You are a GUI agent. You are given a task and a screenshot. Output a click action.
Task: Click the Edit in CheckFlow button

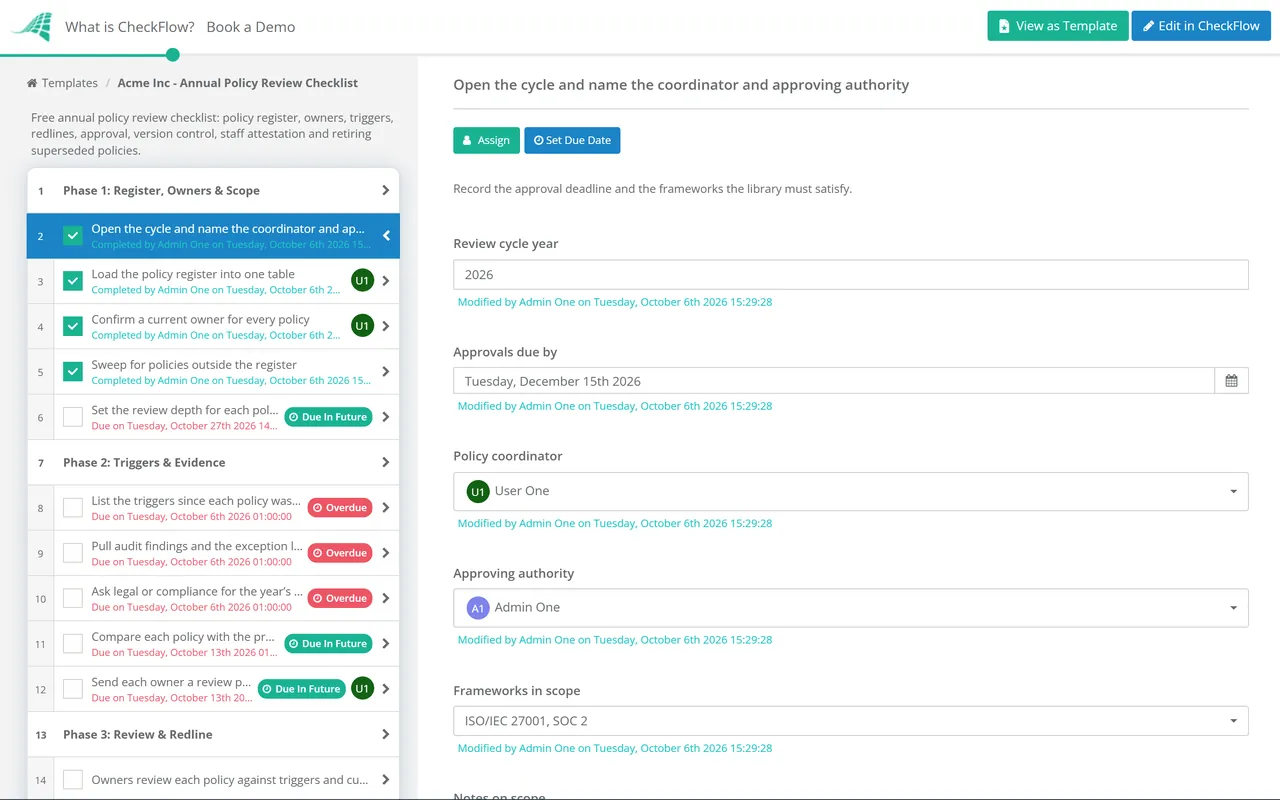click(1201, 26)
